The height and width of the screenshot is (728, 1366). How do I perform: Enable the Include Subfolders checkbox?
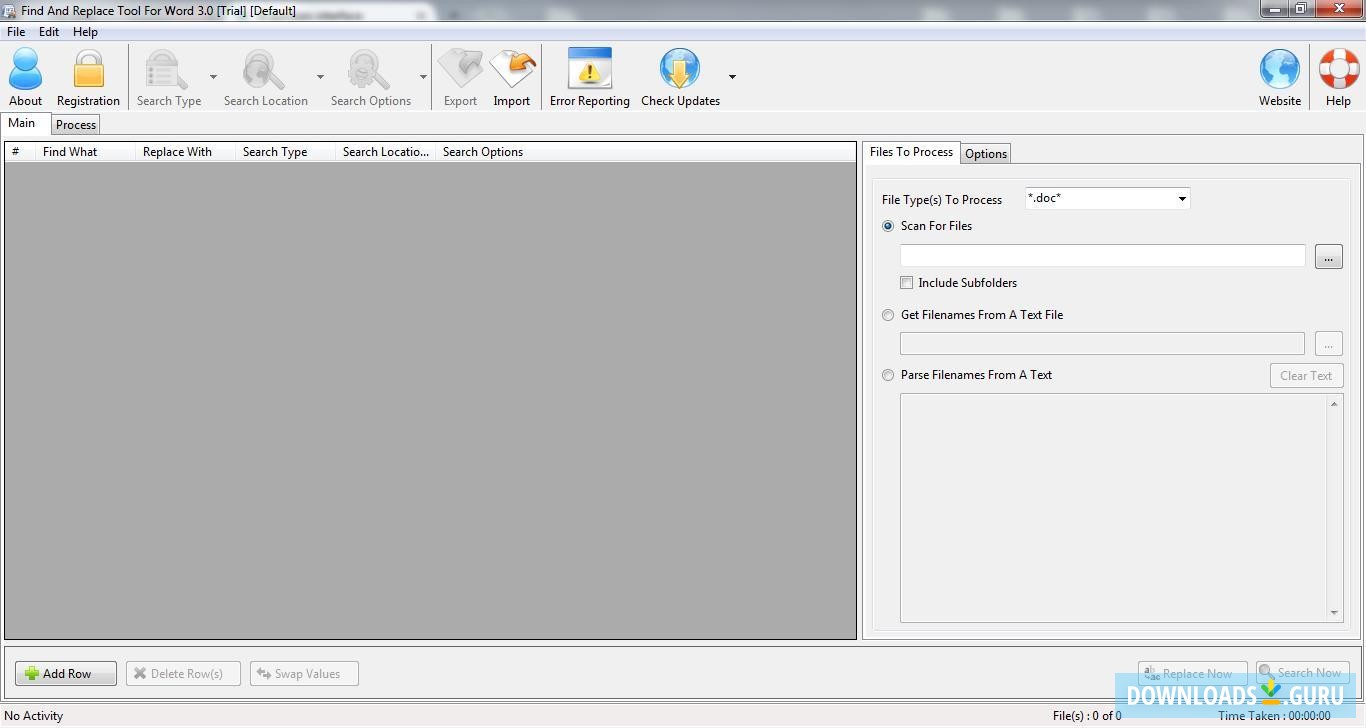[906, 283]
